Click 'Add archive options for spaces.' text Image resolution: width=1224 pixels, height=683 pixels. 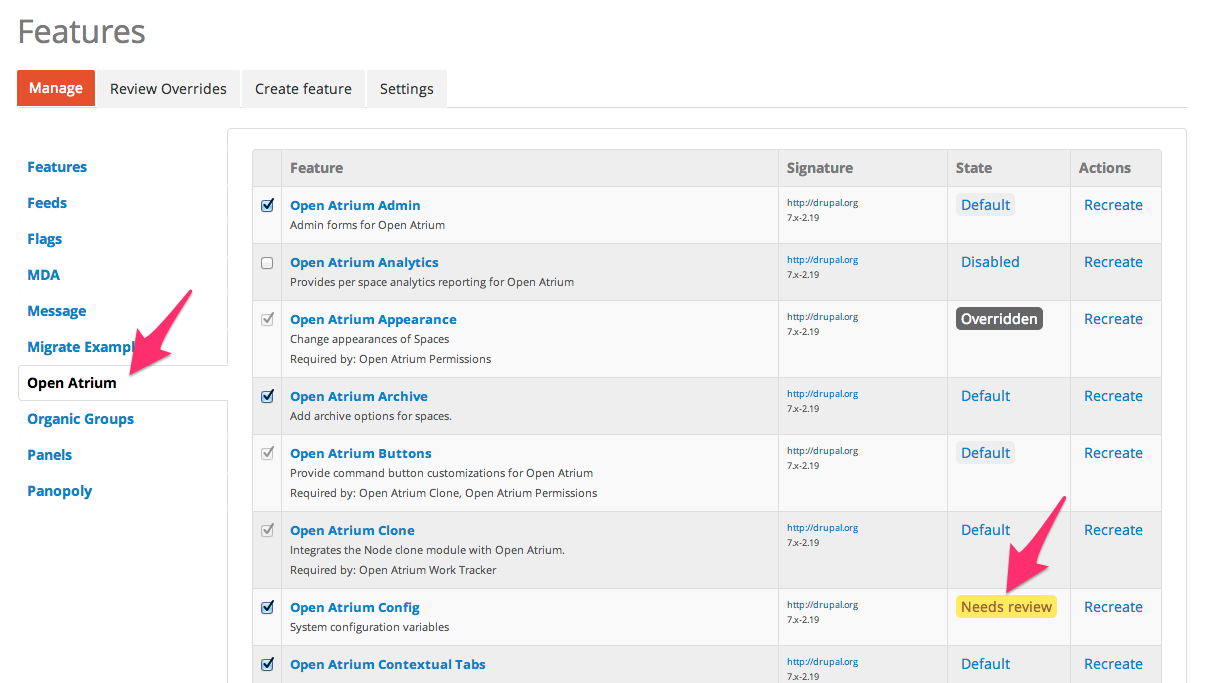(370, 416)
